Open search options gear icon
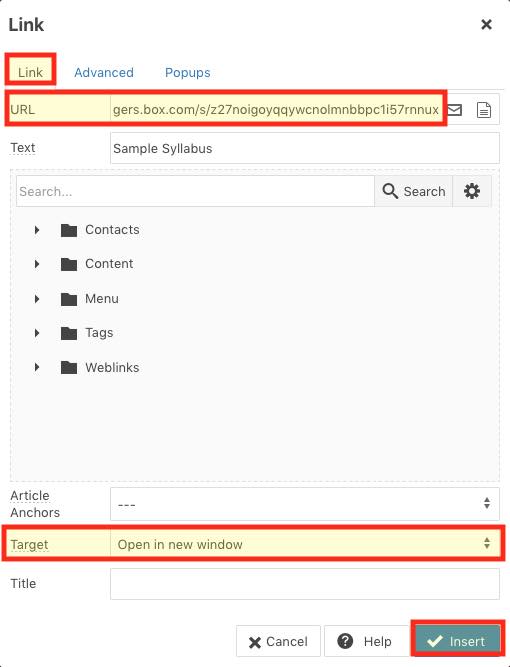Image resolution: width=510 pixels, height=667 pixels. 472,191
